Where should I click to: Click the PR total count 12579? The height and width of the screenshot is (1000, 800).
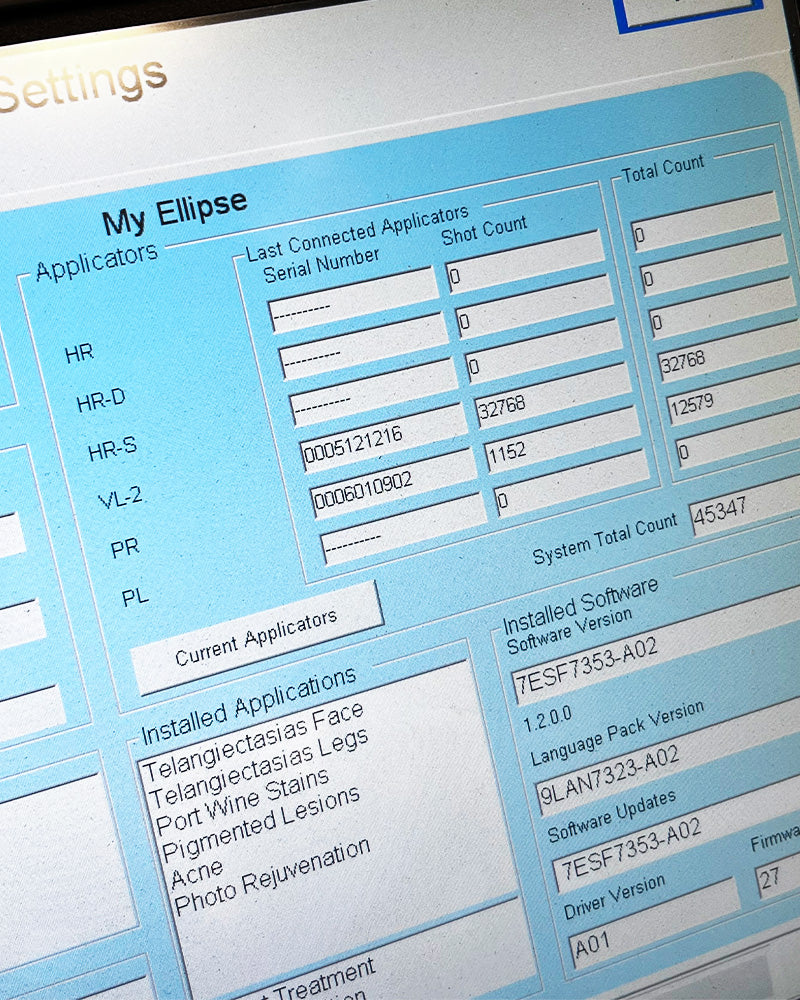tap(734, 396)
